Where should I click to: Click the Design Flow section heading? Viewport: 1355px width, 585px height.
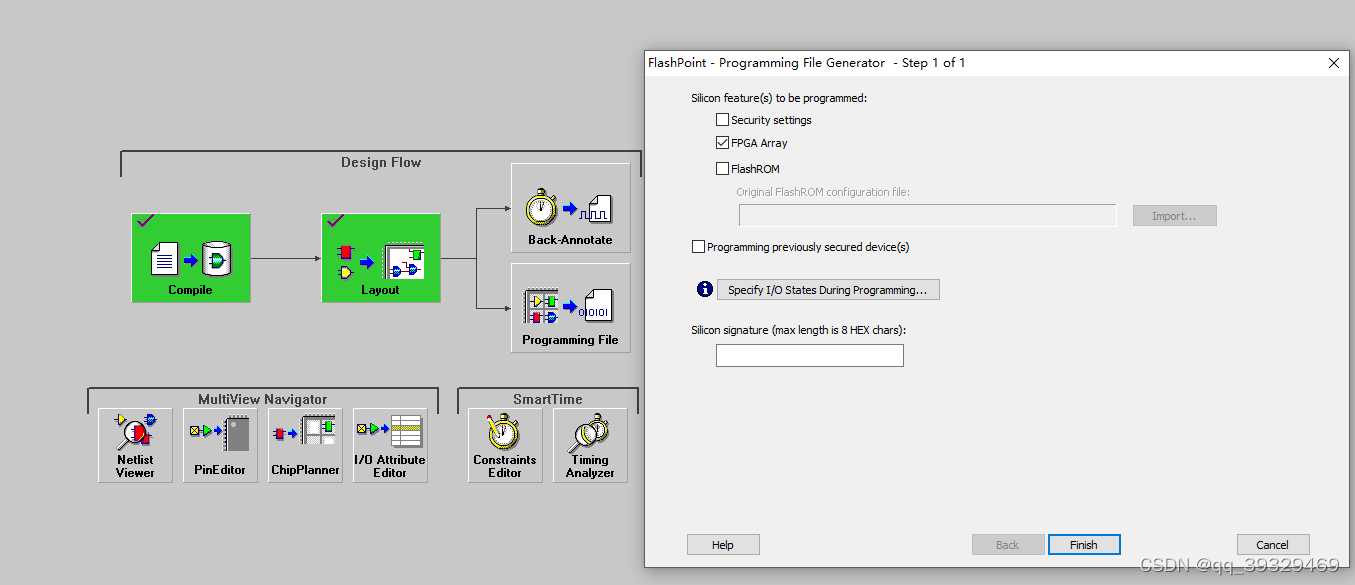coord(381,162)
